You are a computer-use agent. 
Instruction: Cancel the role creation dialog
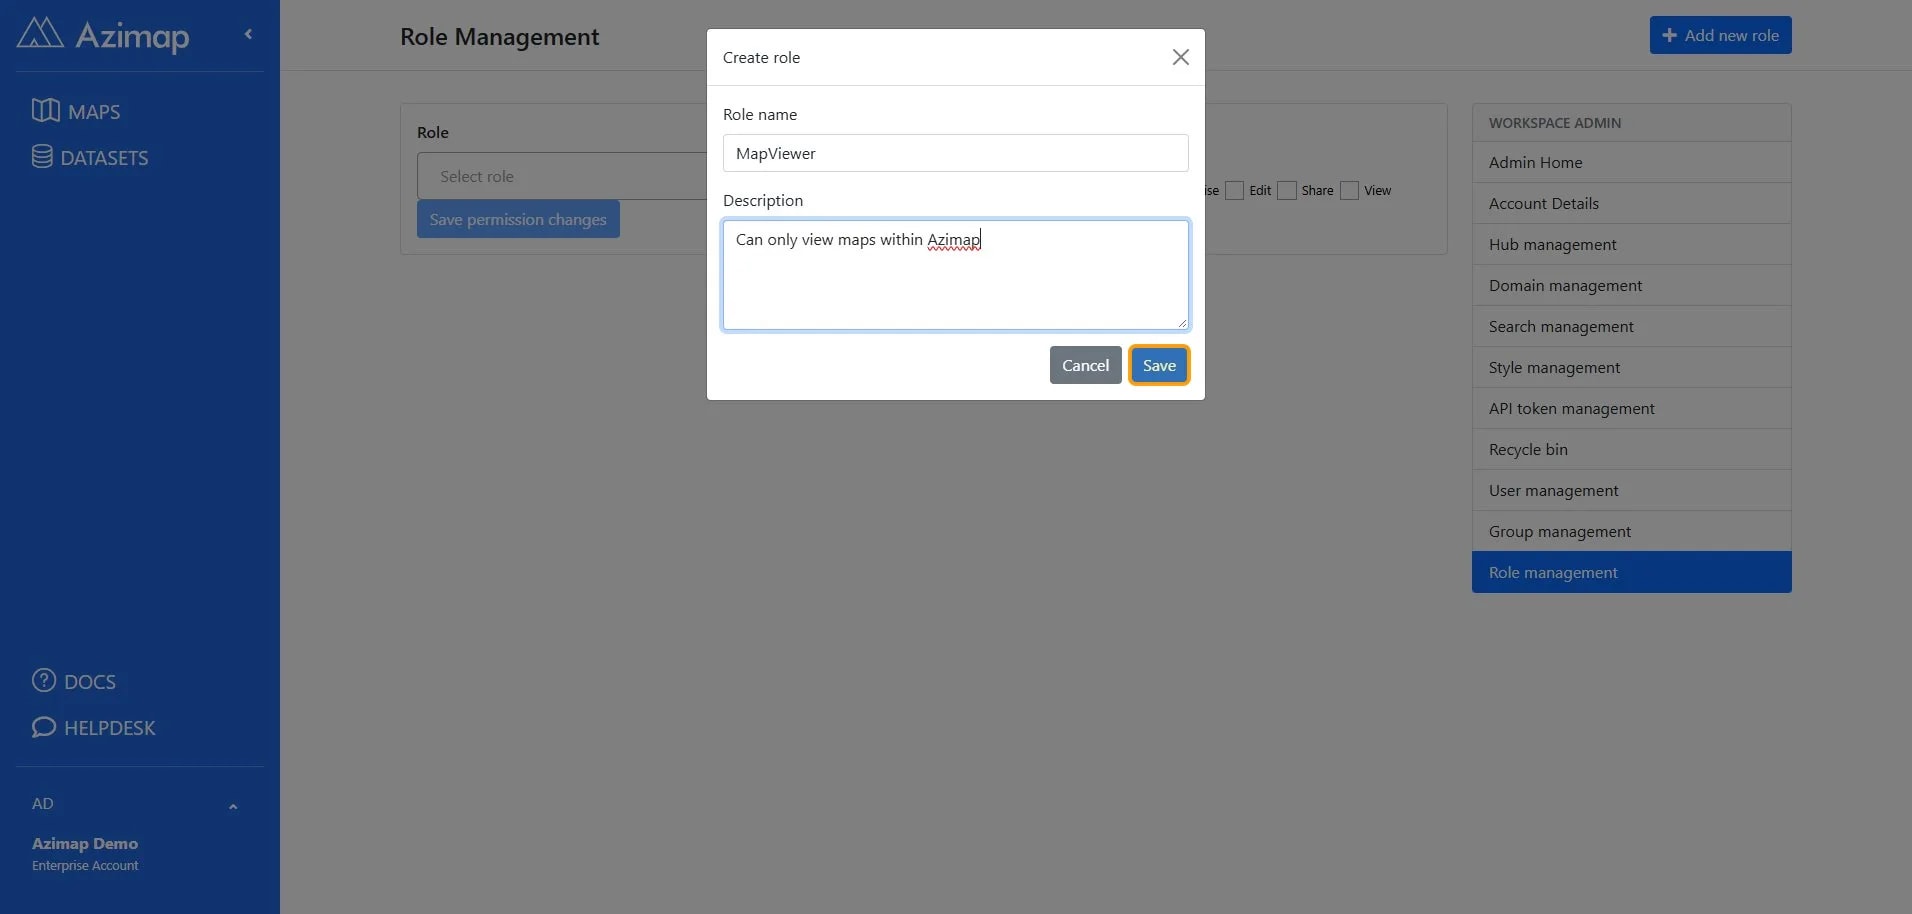(1085, 365)
